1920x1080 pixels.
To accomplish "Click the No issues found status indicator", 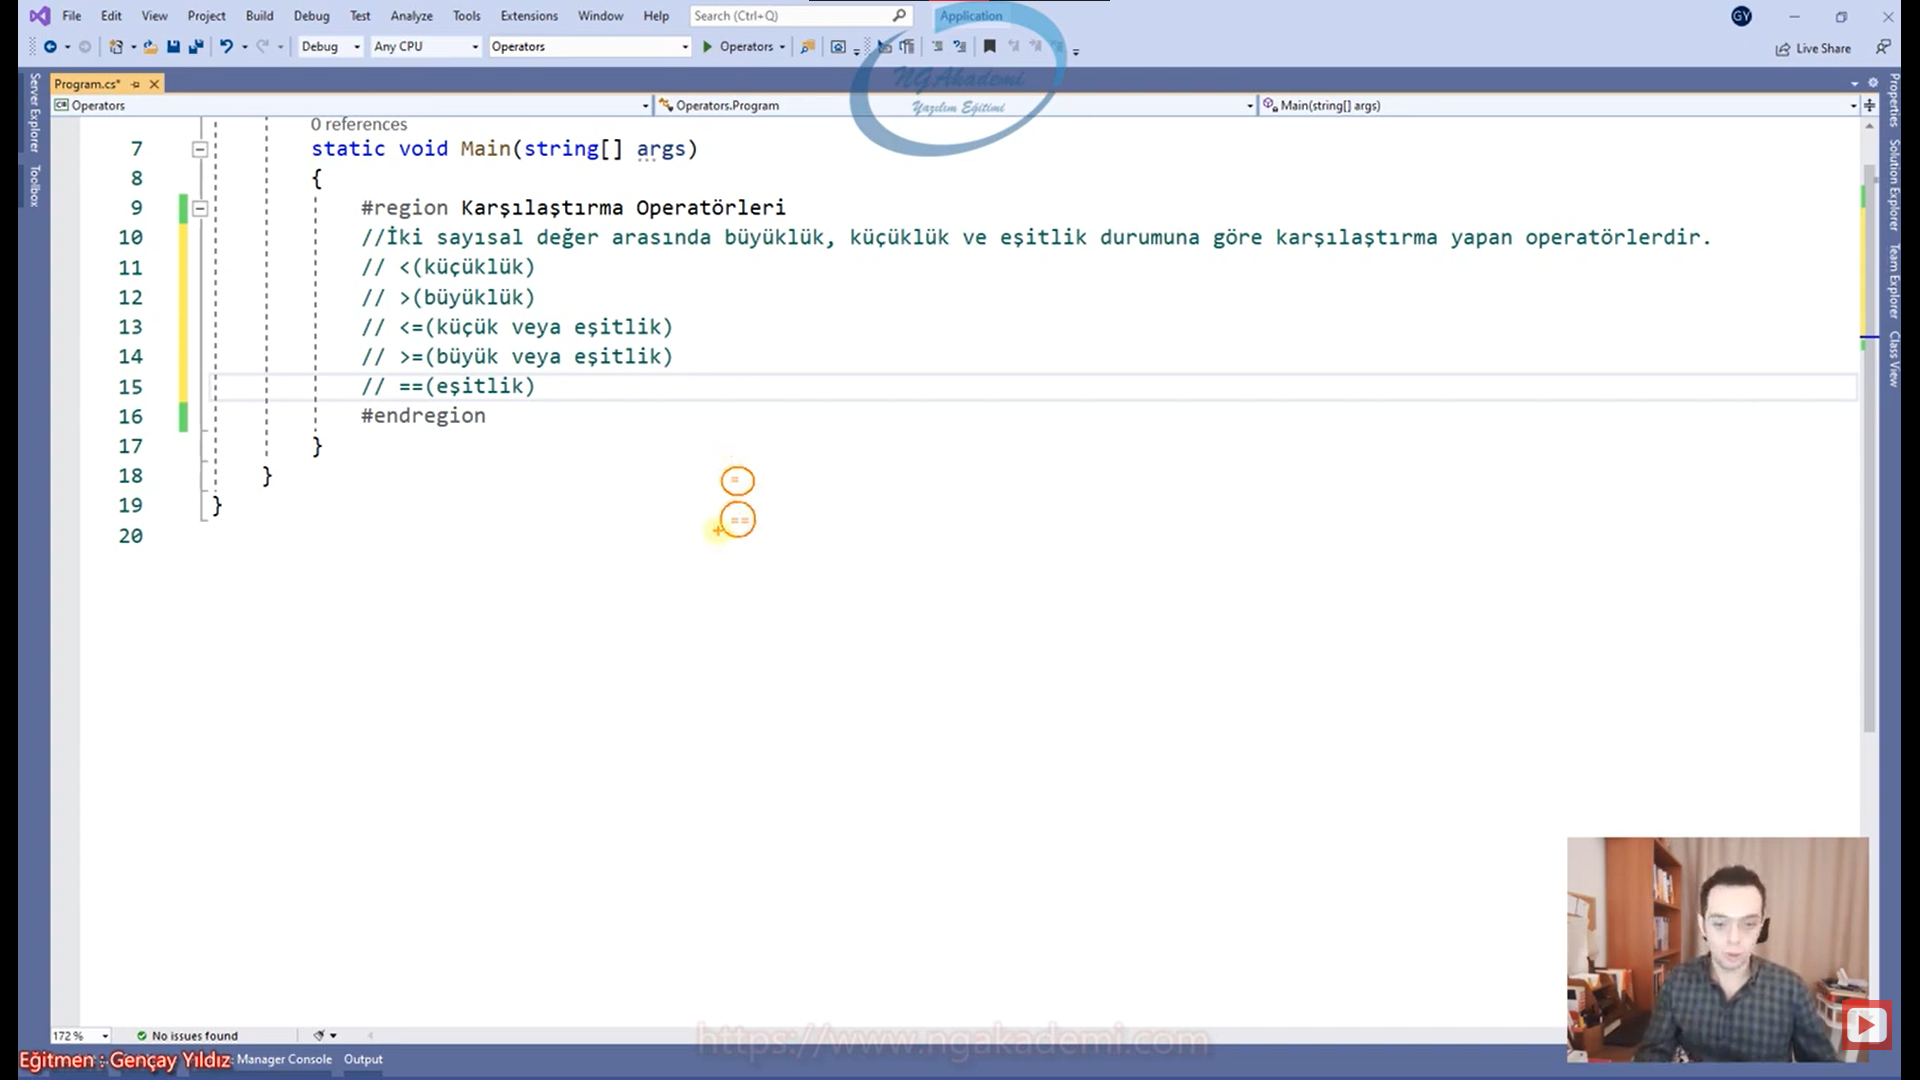I will (x=188, y=1036).
